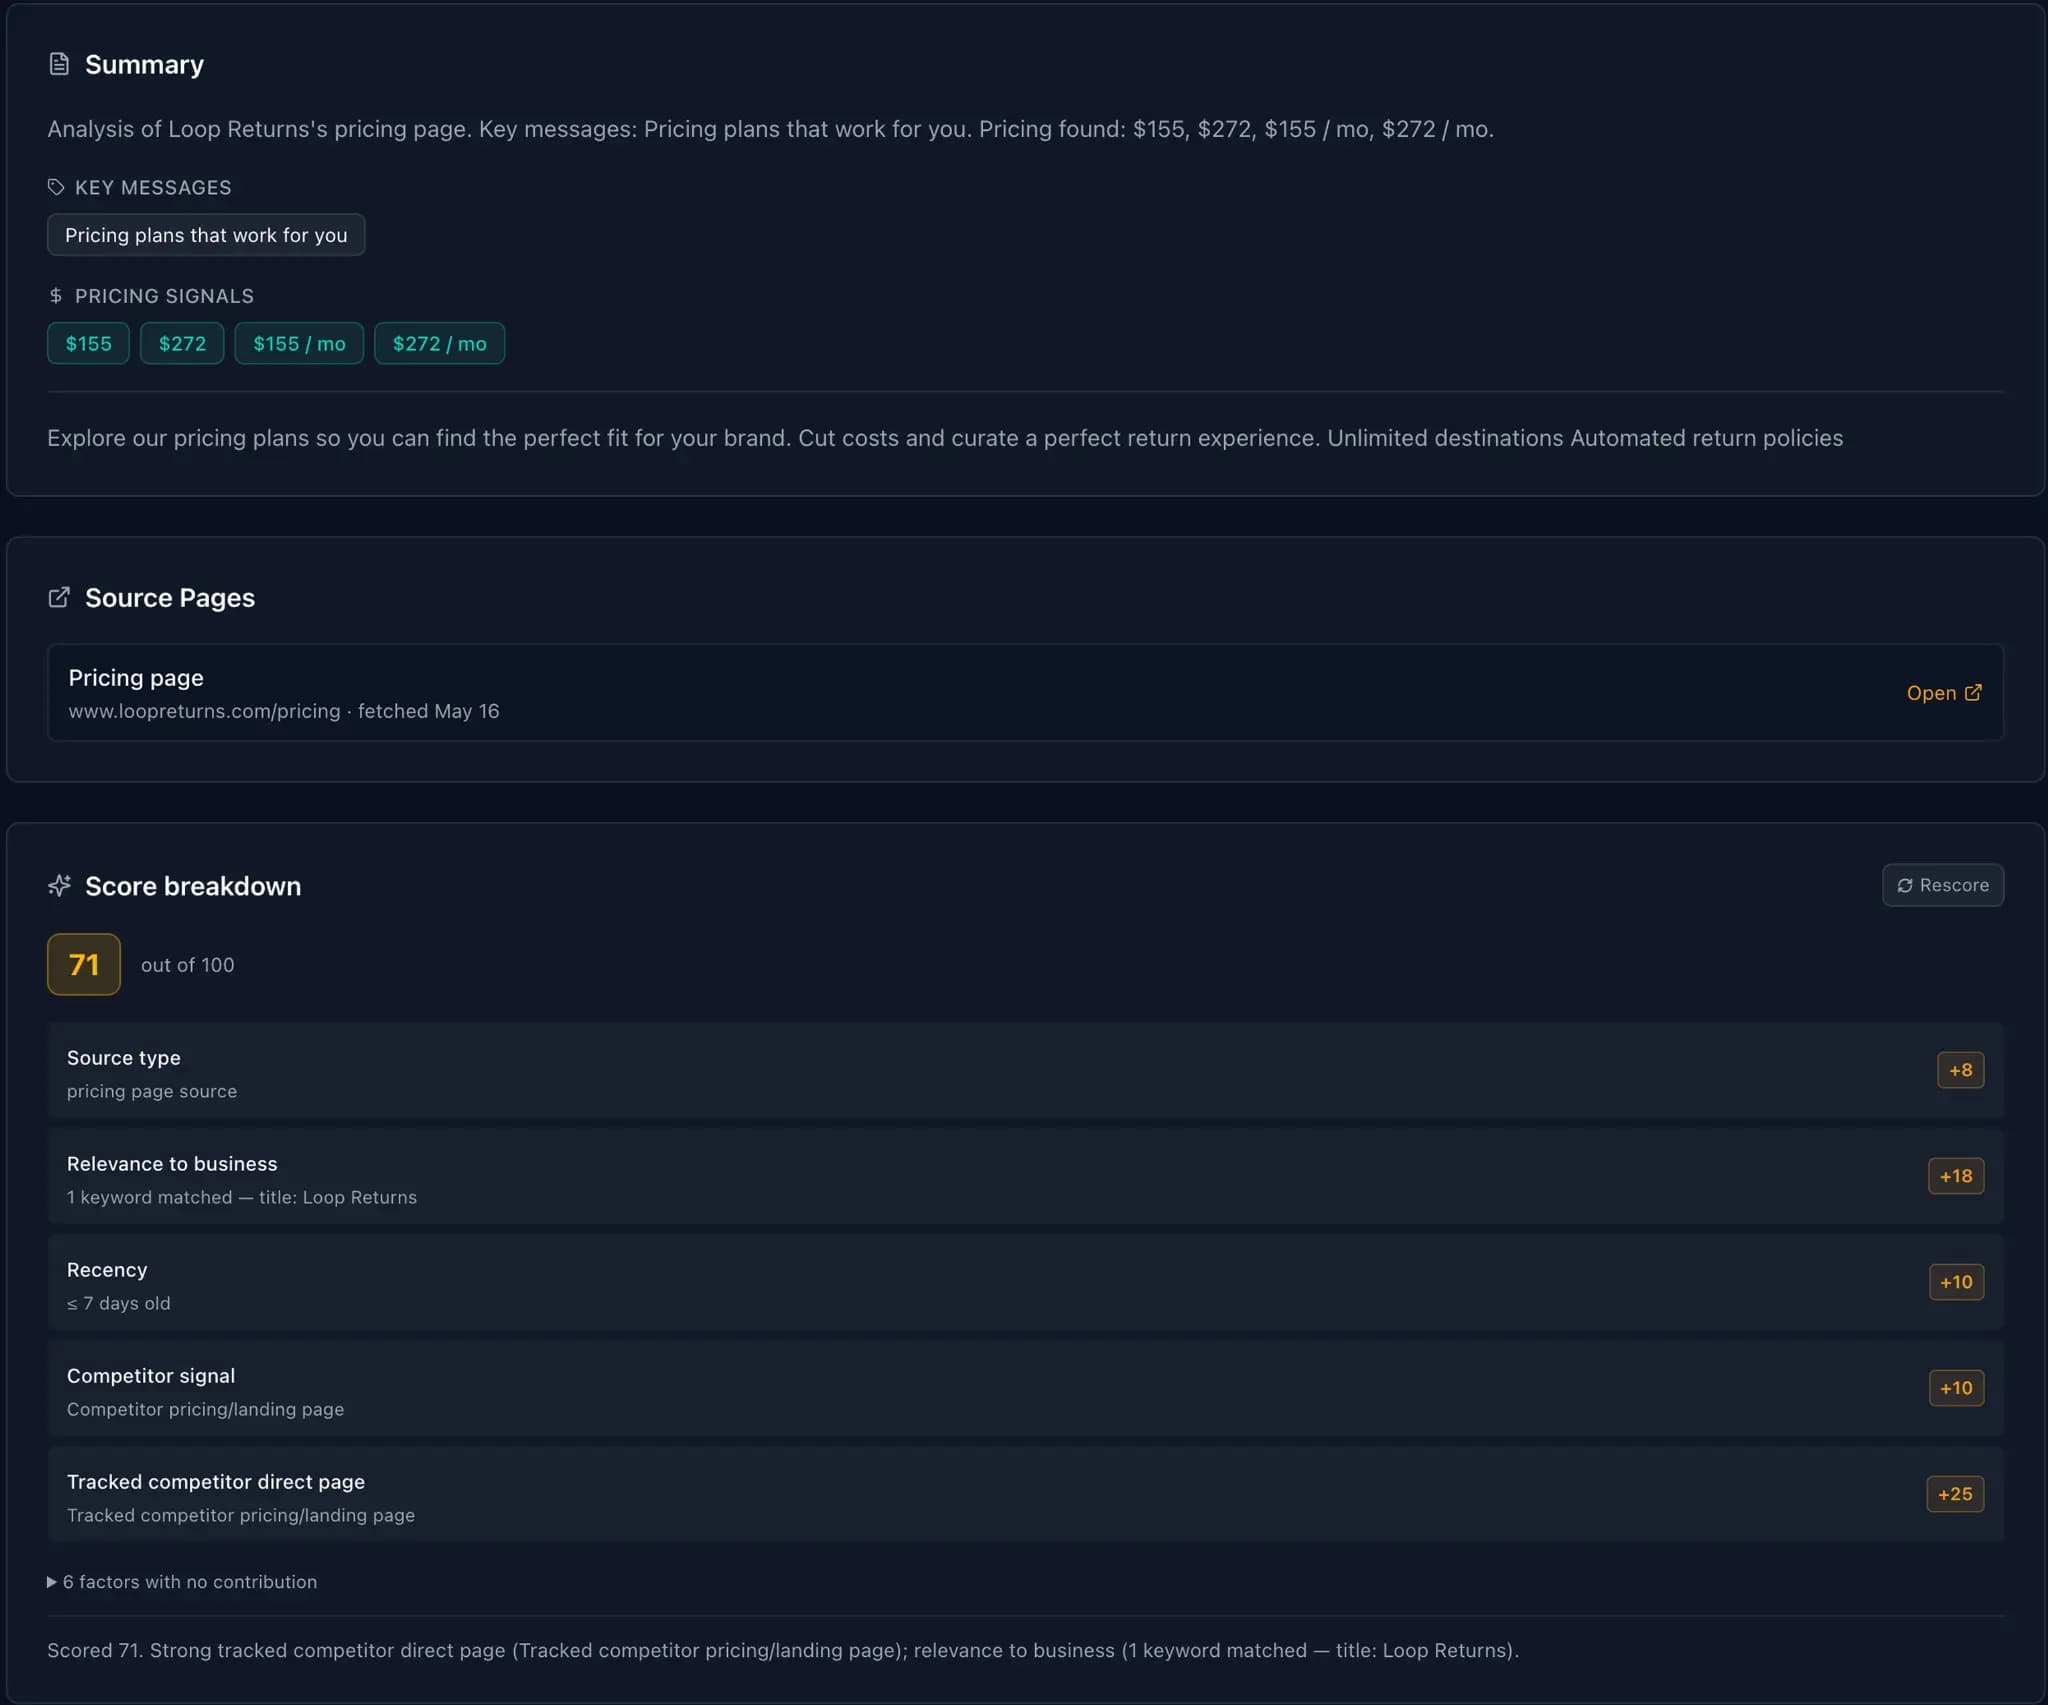The image size is (2048, 1705).
Task: Click the 71 score badge
Action: click(x=84, y=964)
